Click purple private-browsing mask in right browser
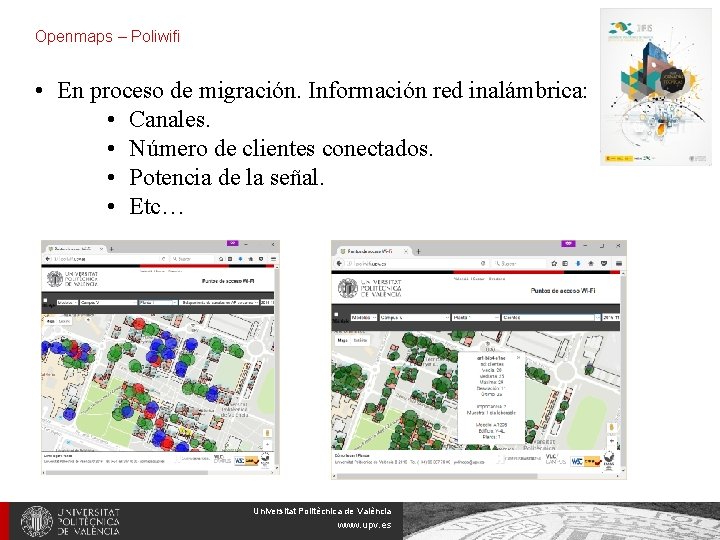Image resolution: width=720 pixels, height=540 pixels. pyautogui.click(x=568, y=244)
